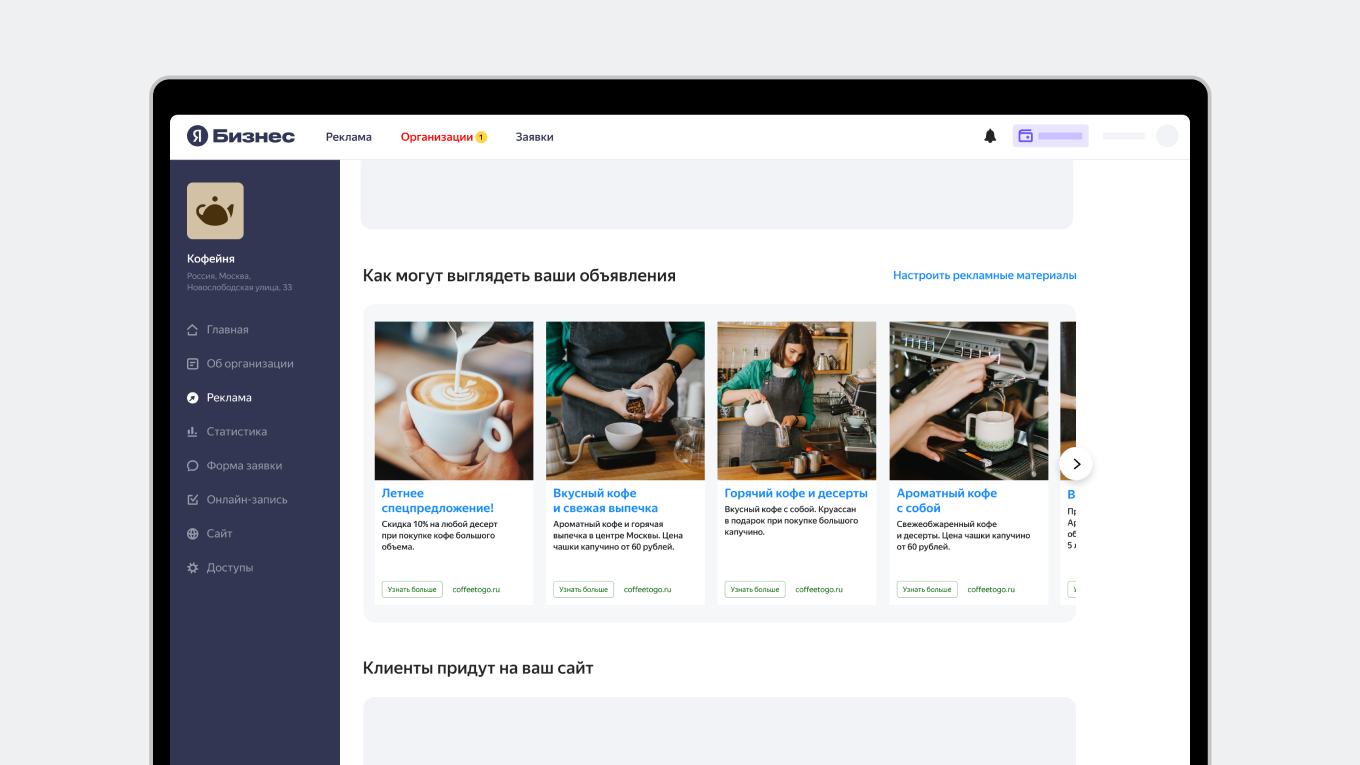Click the Летнее спецпредложение! ad title
This screenshot has width=1360, height=765.
[x=438, y=501]
